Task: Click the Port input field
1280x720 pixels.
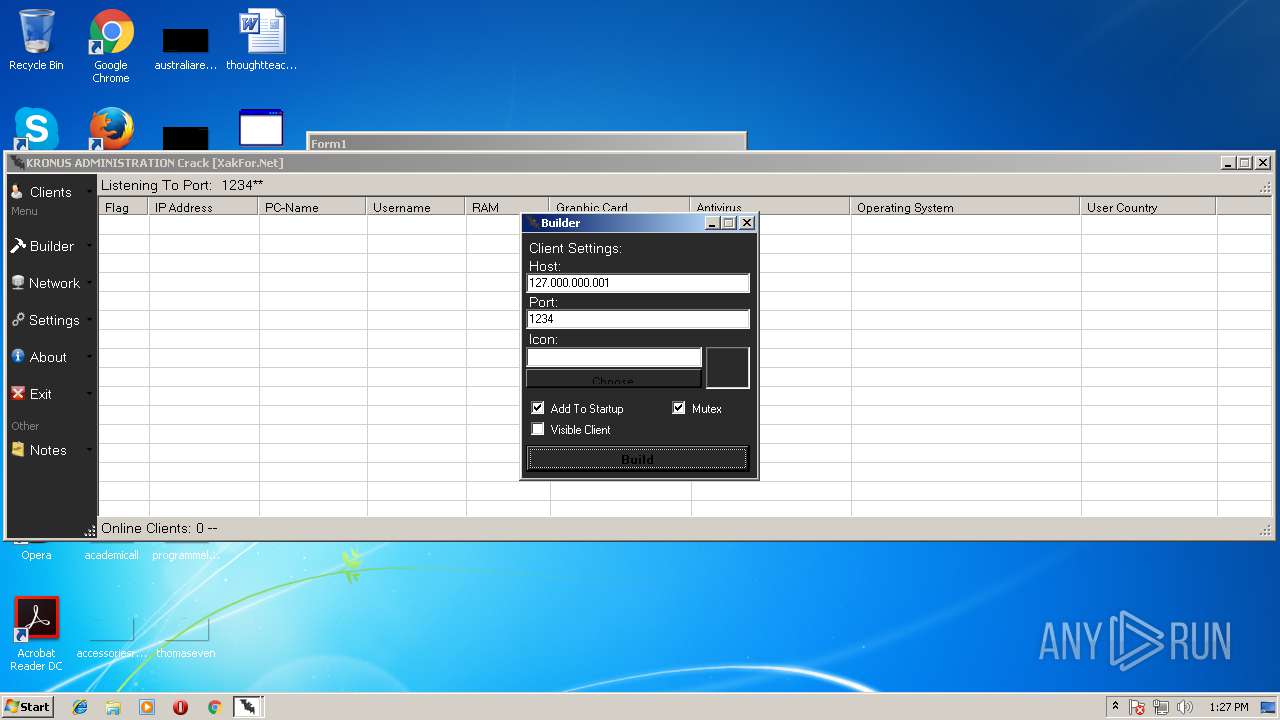Action: [638, 319]
